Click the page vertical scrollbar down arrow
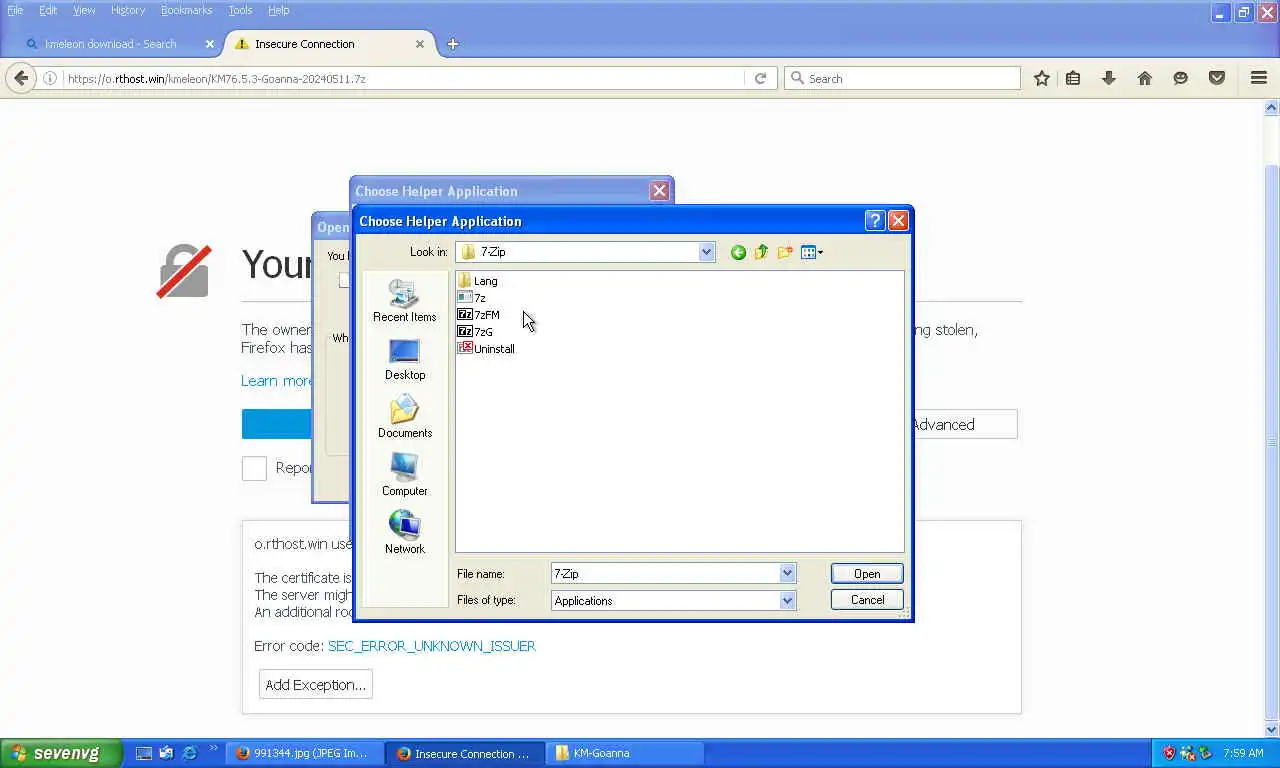The height and width of the screenshot is (768, 1280). [x=1272, y=730]
